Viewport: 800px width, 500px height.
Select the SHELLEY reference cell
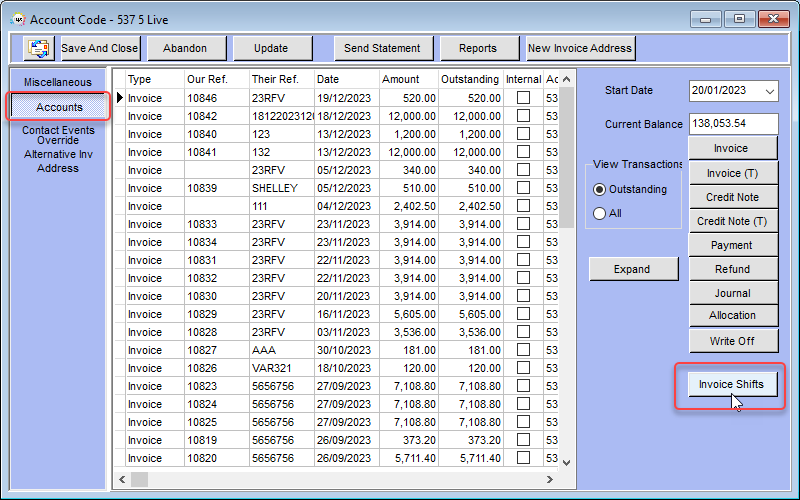coord(282,188)
